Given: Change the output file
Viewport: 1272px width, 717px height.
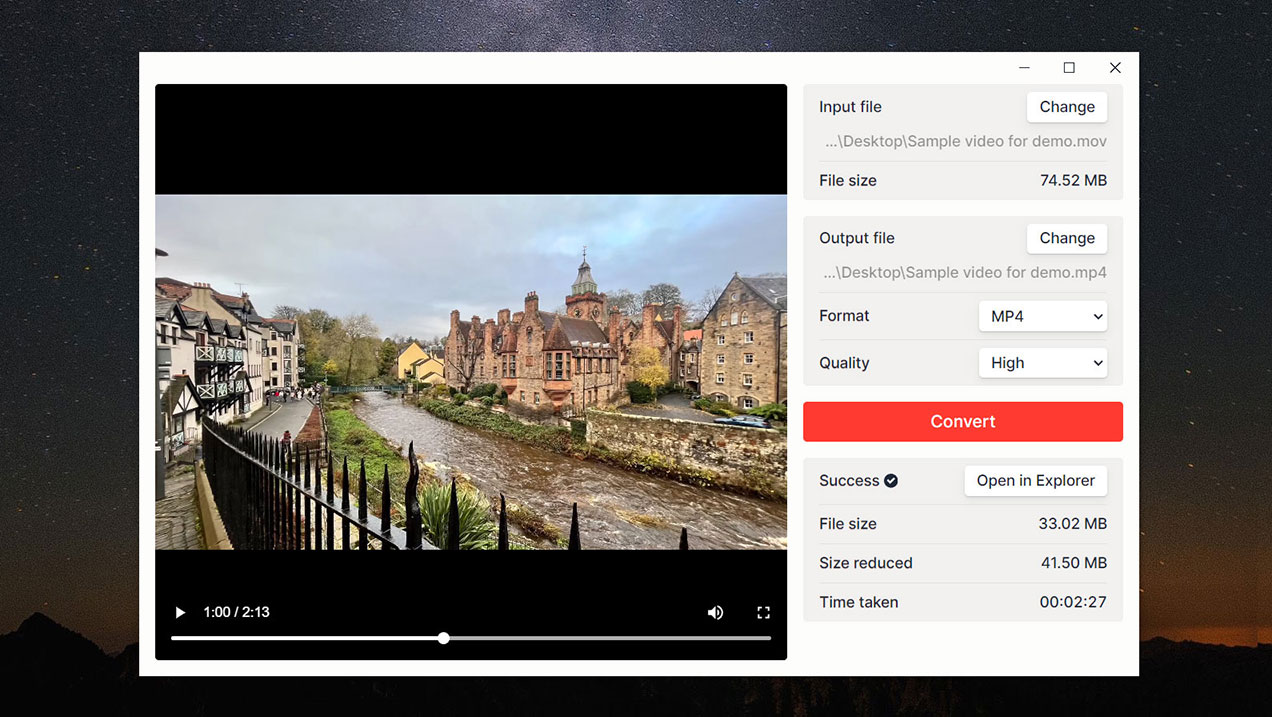Looking at the screenshot, I should [1067, 238].
